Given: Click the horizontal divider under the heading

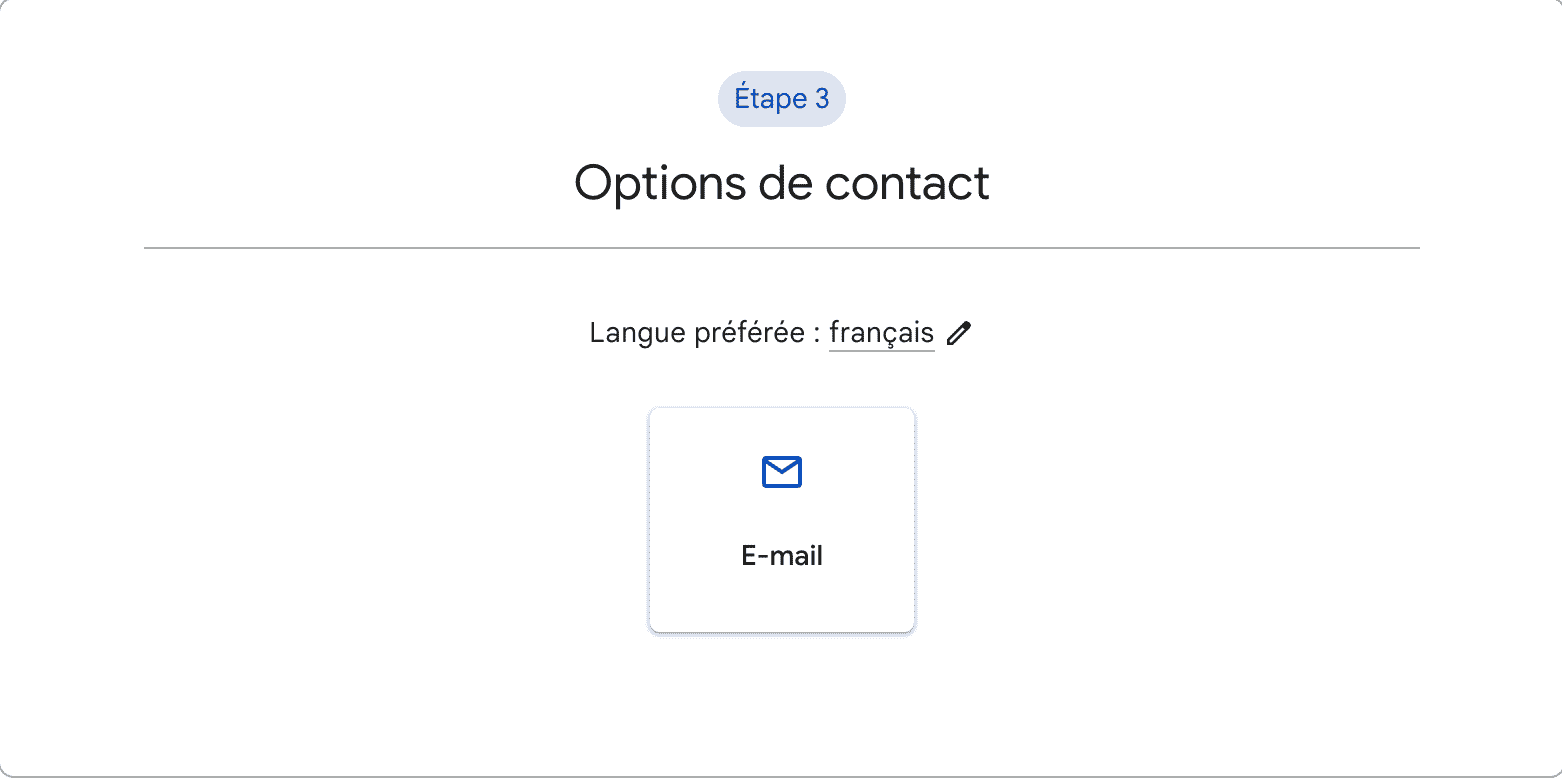Looking at the screenshot, I should pyautogui.click(x=782, y=247).
